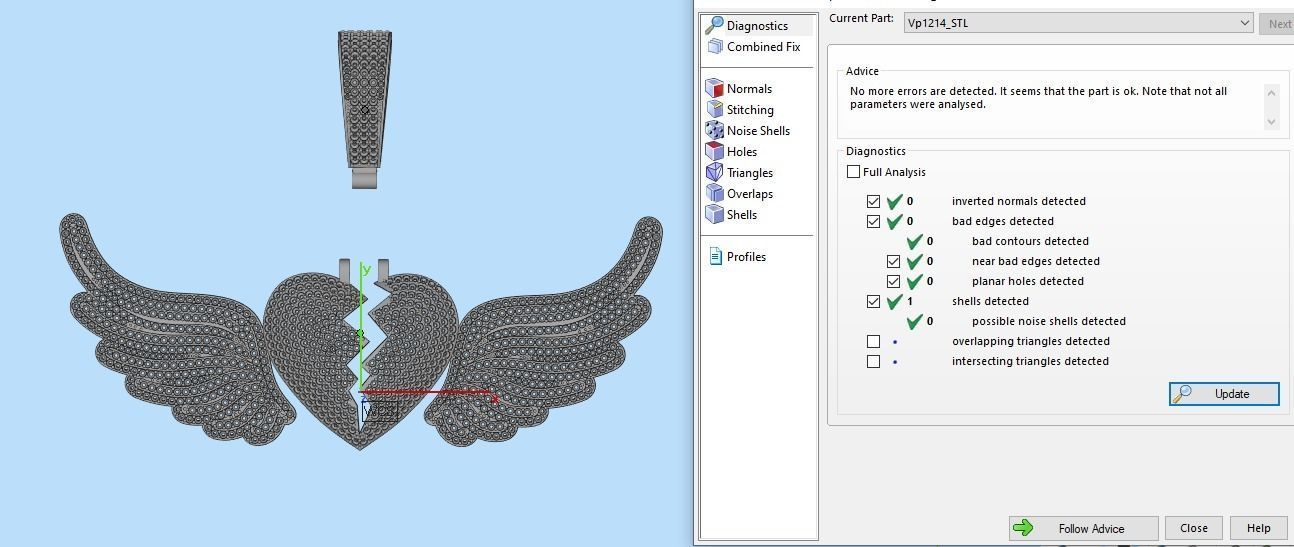Uncheck near bad edges detection

(x=893, y=261)
